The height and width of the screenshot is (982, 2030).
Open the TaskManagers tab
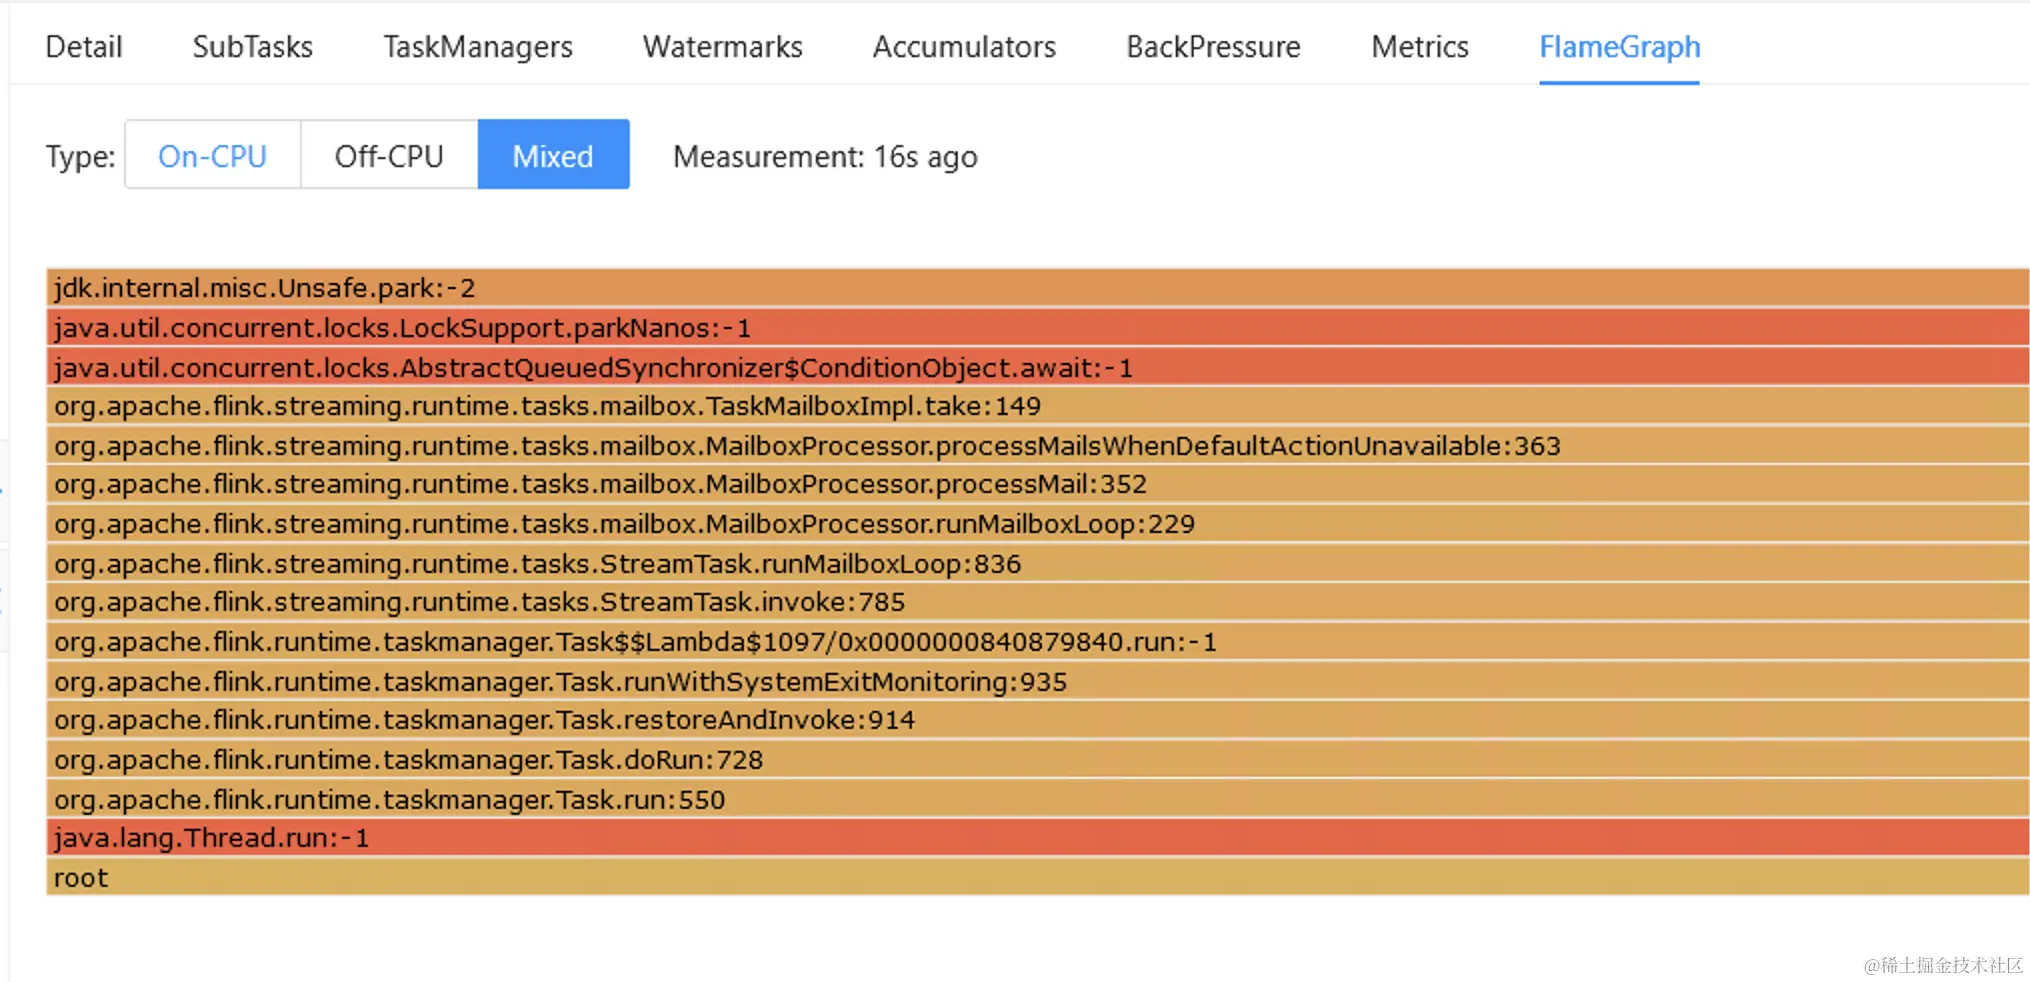coord(477,47)
